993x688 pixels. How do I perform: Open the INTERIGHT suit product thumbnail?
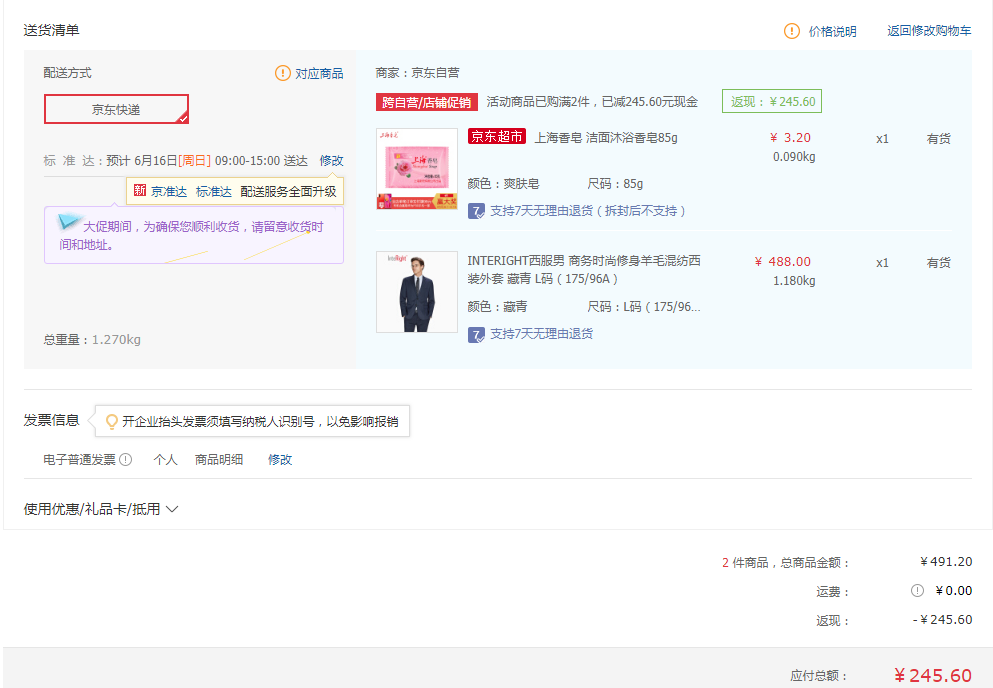[x=417, y=292]
